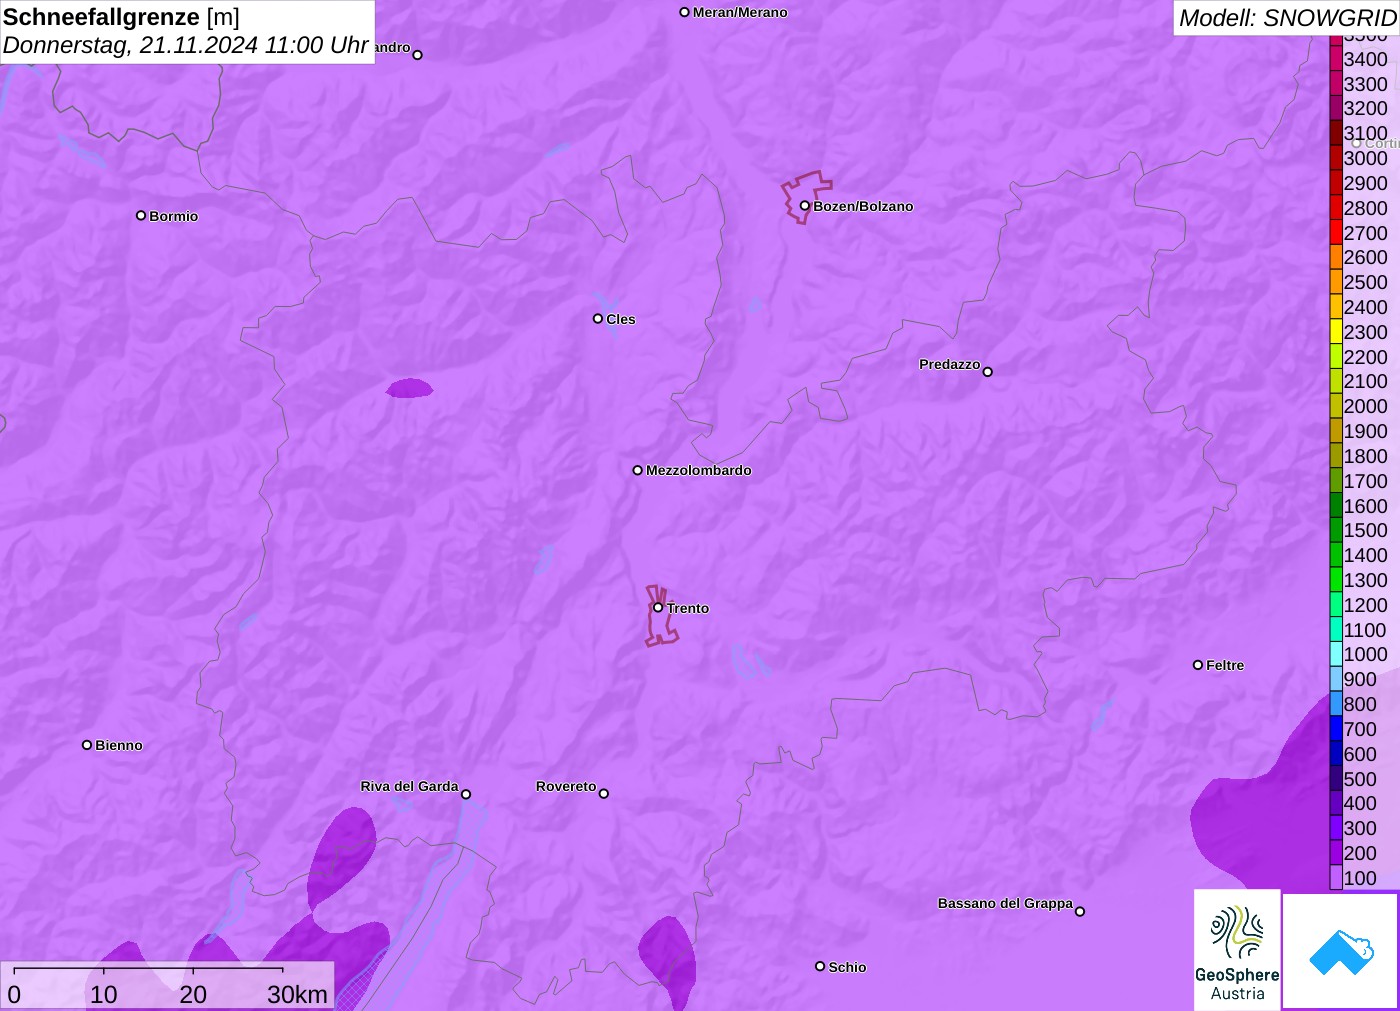Click the GeoSphere Austria logo
The height and width of the screenshot is (1011, 1400).
tap(1237, 950)
